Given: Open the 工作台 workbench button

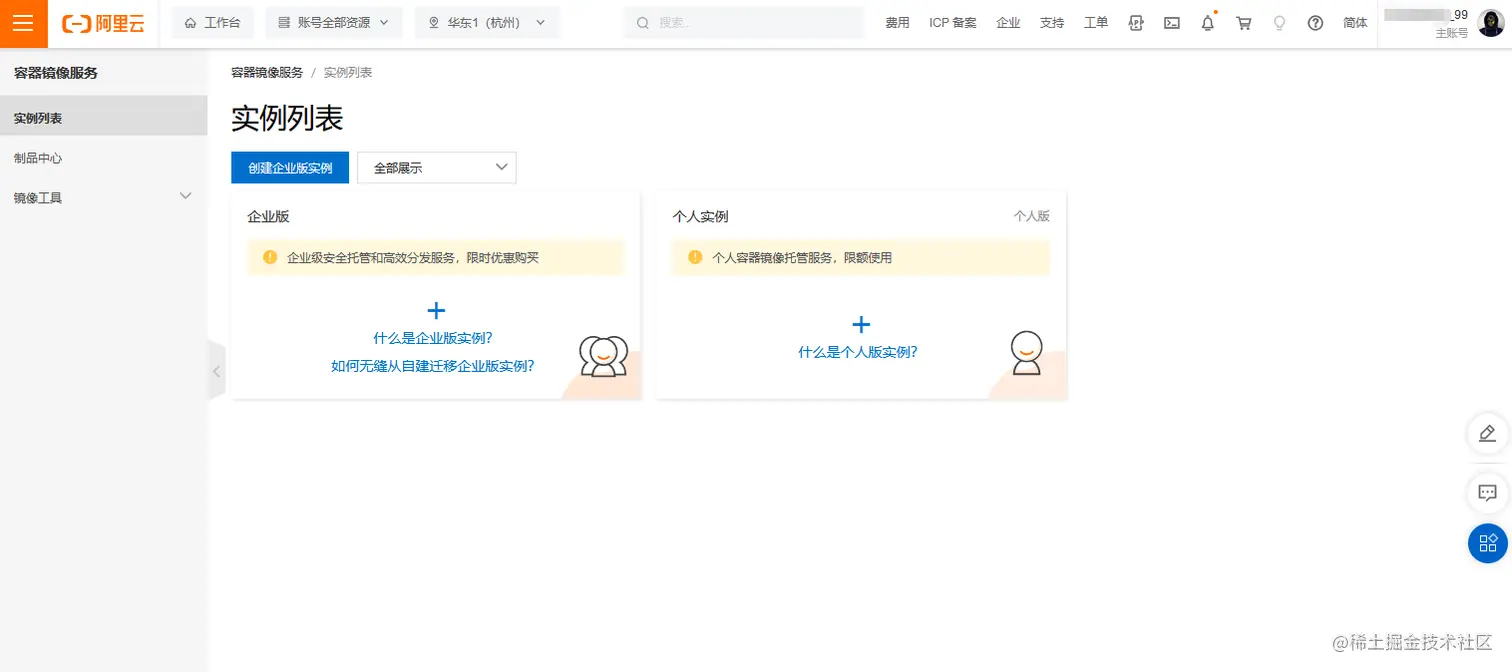Looking at the screenshot, I should pos(212,23).
